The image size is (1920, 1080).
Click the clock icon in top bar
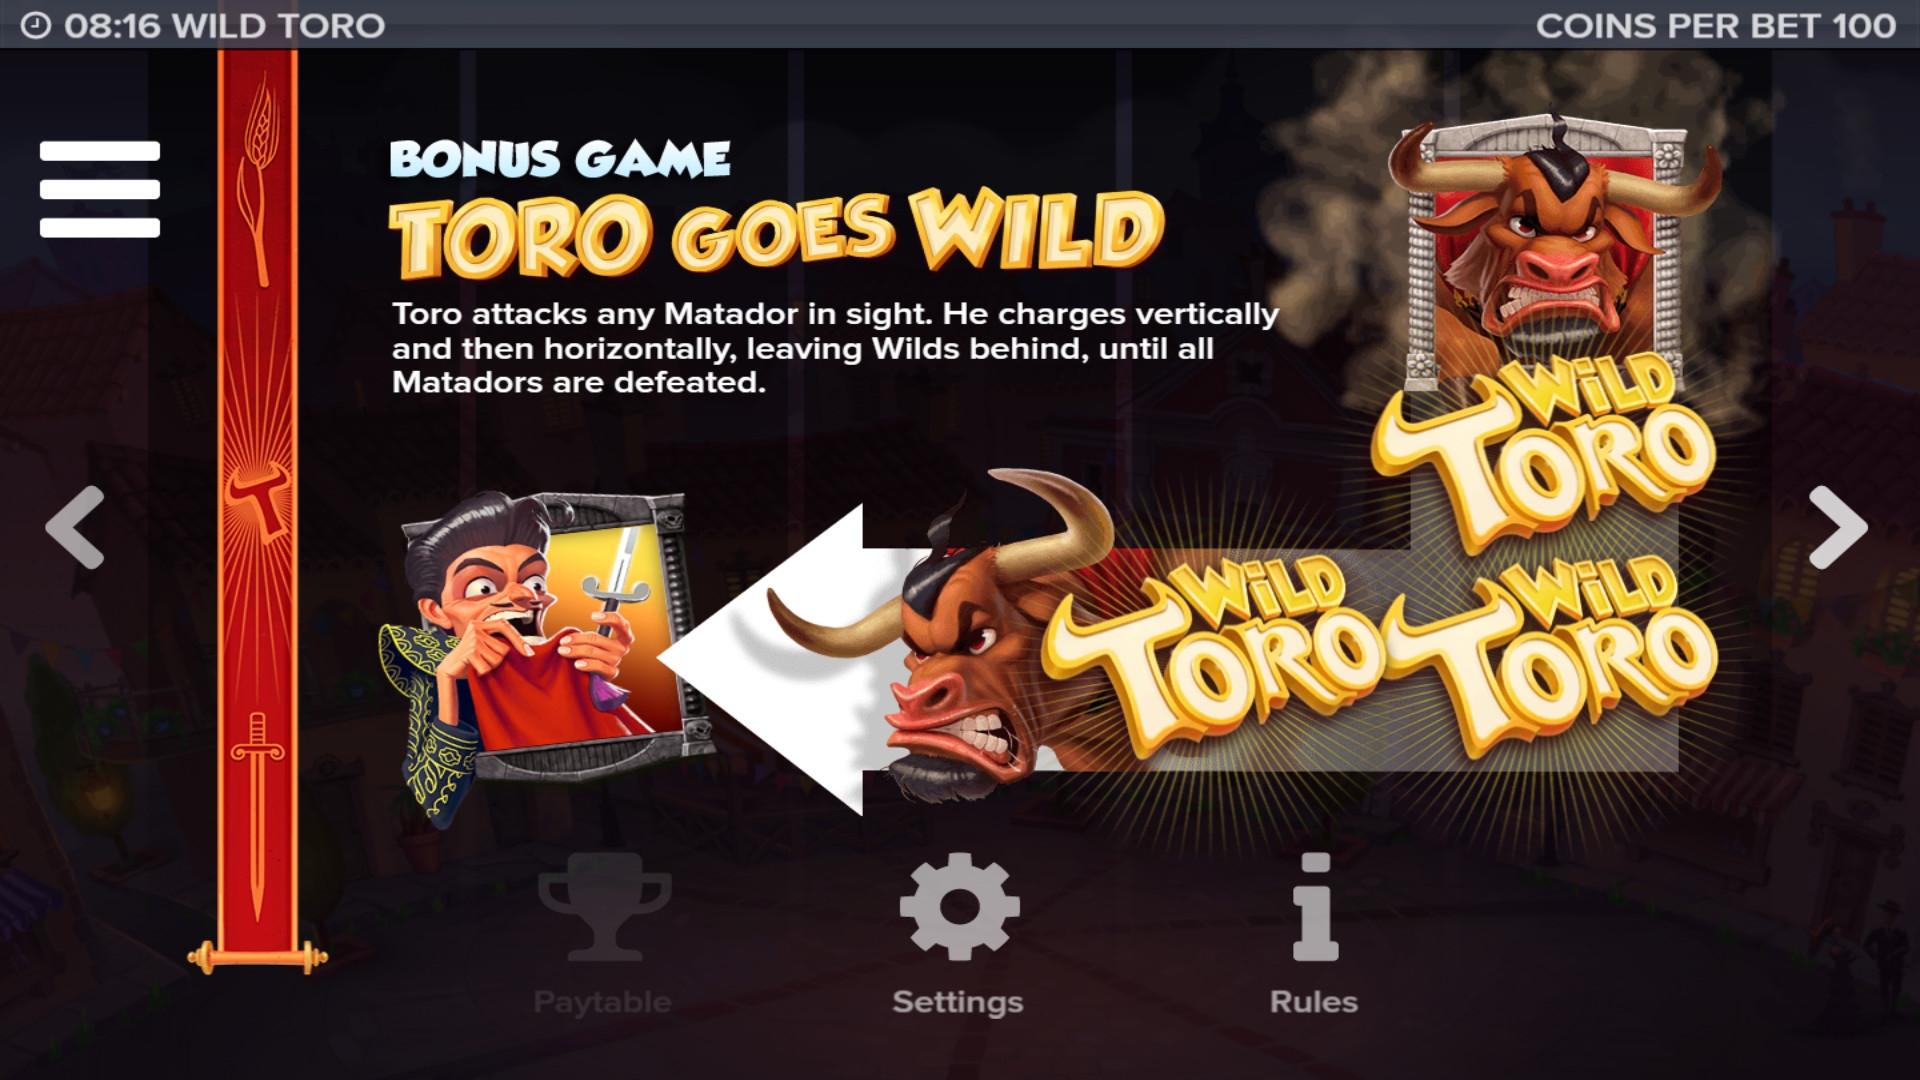(x=36, y=25)
